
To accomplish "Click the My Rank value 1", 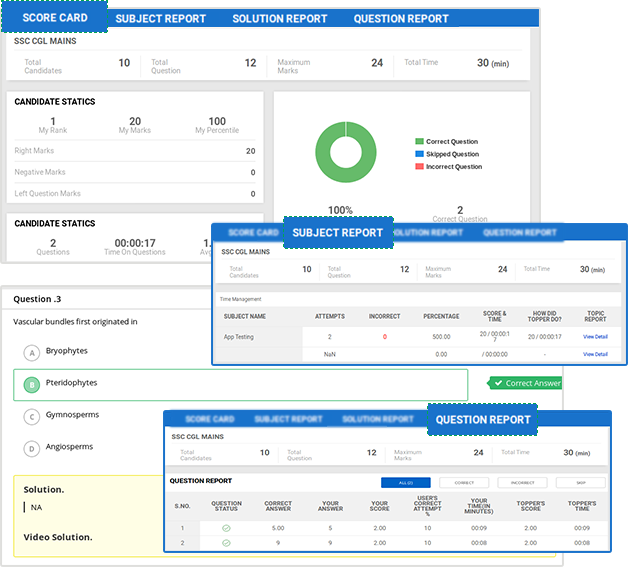I will pos(53,121).
